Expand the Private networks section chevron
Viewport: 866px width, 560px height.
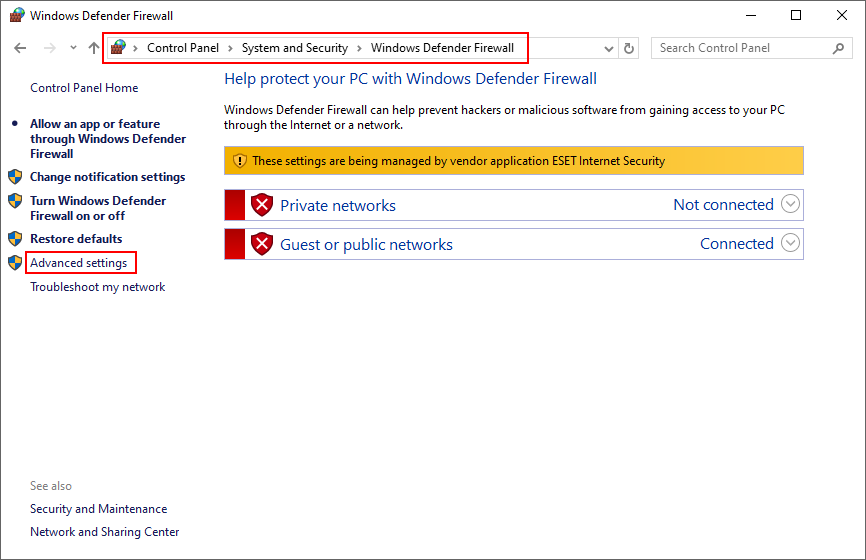pos(790,204)
